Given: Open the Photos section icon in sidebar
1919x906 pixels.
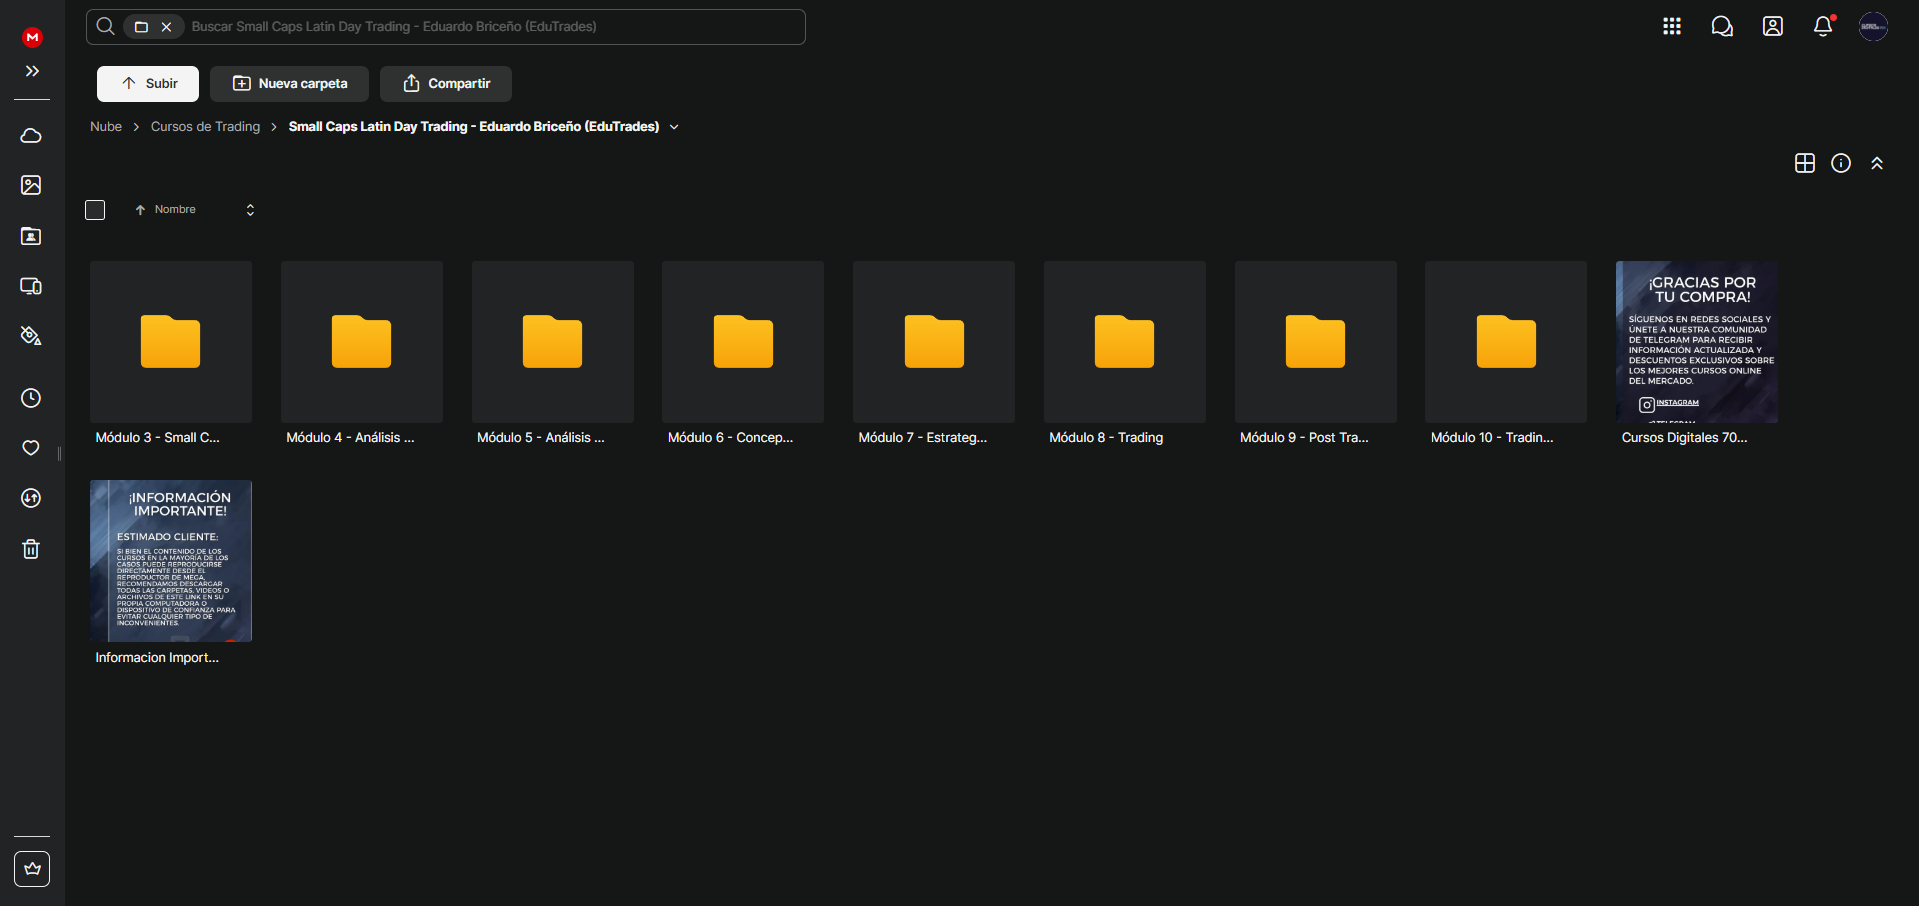Looking at the screenshot, I should [x=31, y=185].
